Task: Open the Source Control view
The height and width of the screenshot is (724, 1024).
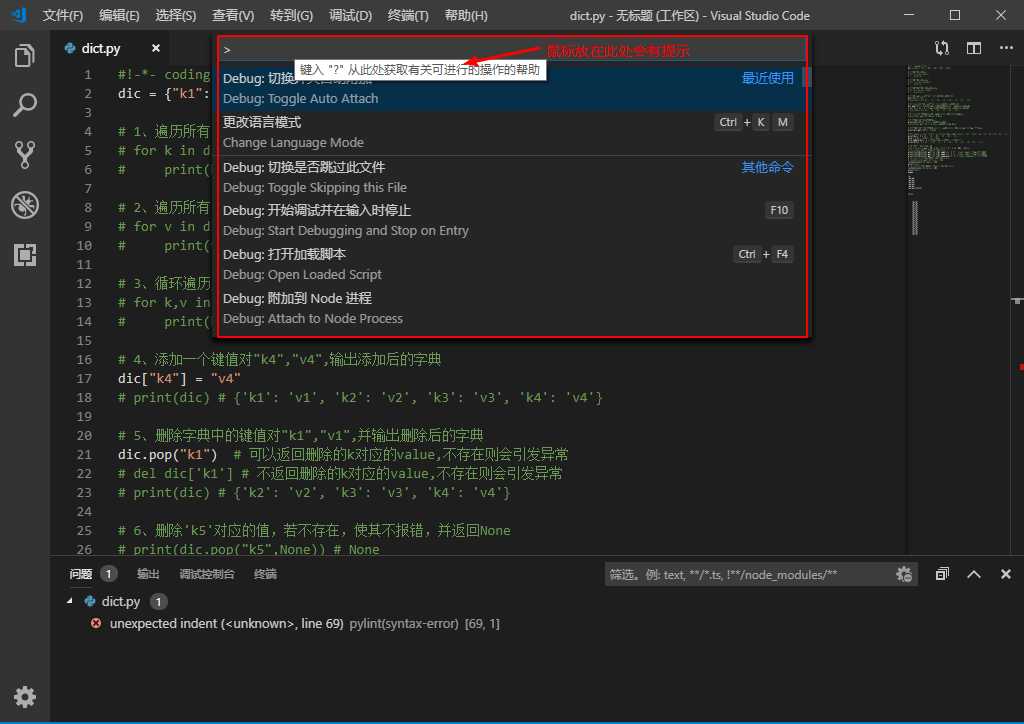Action: 24,155
